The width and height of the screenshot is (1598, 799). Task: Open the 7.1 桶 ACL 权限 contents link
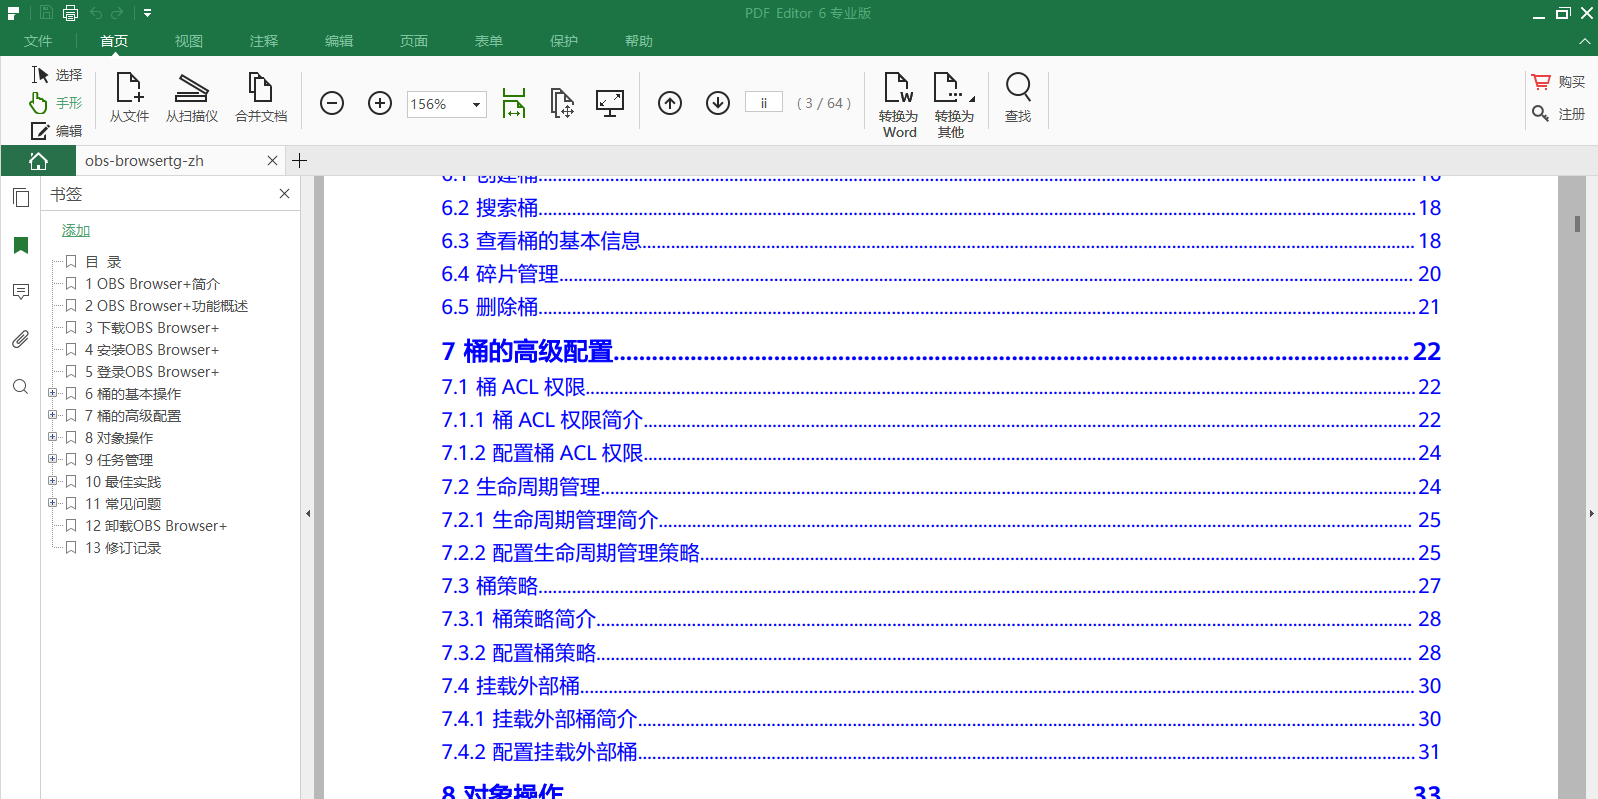[x=941, y=387]
